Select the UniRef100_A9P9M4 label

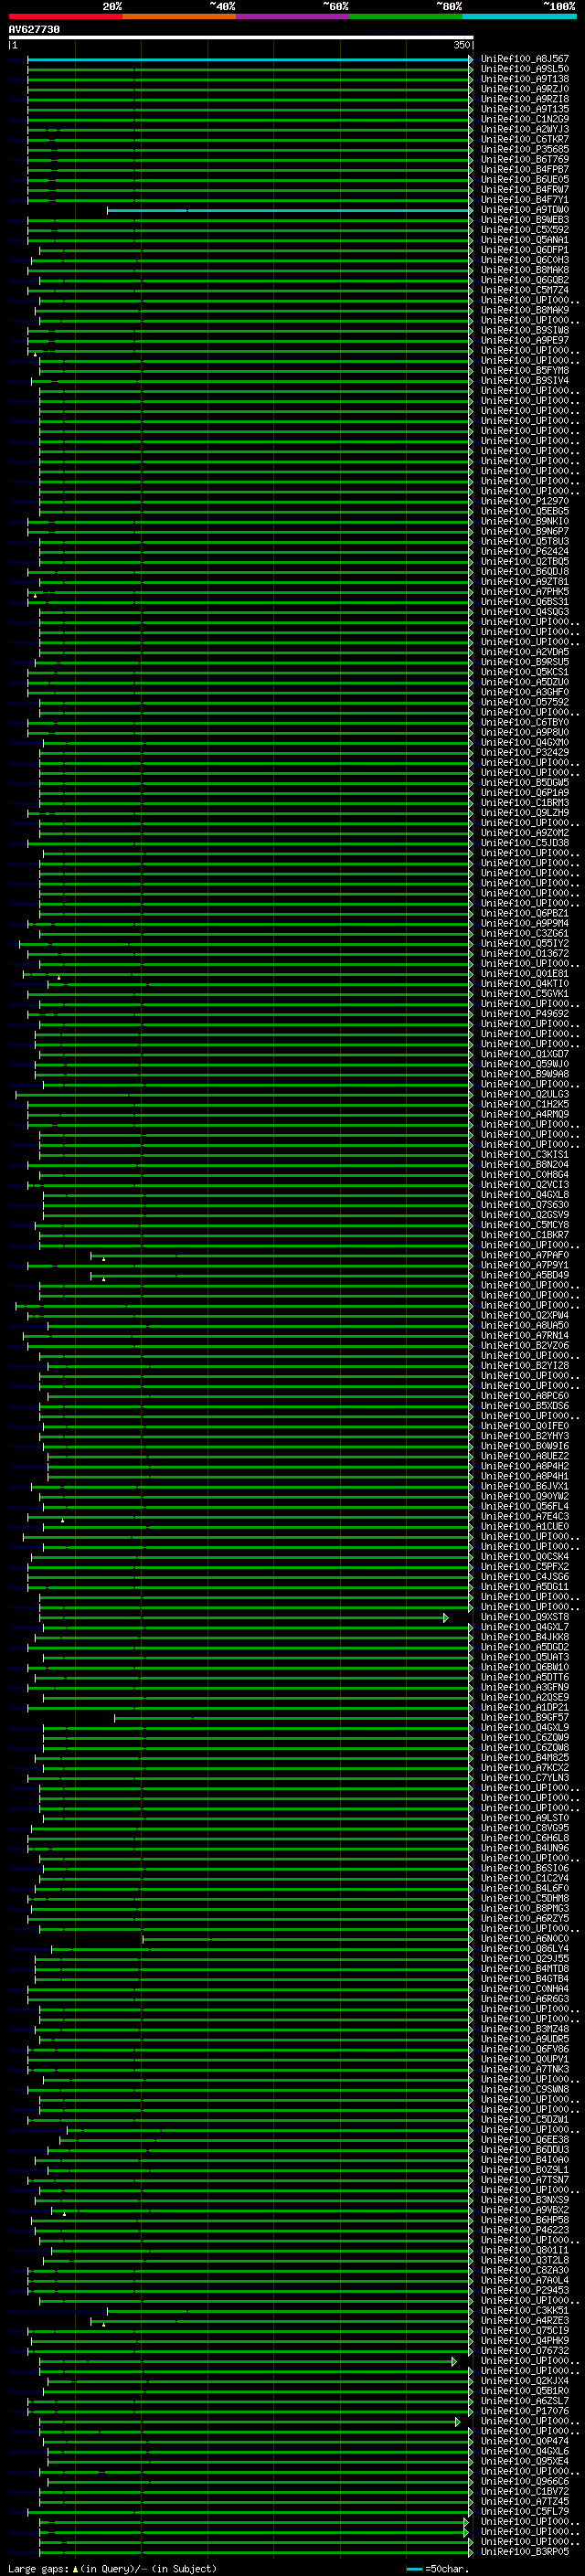coord(525,923)
